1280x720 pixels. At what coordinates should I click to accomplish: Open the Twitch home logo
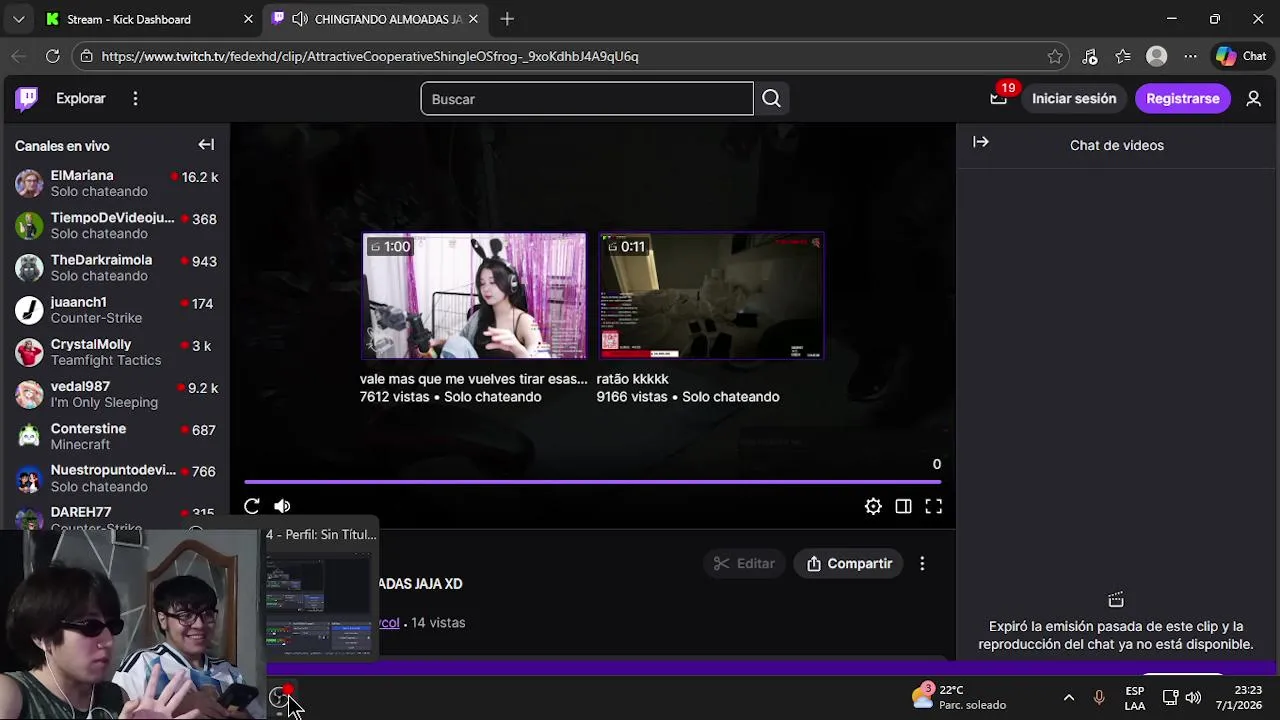(x=27, y=98)
